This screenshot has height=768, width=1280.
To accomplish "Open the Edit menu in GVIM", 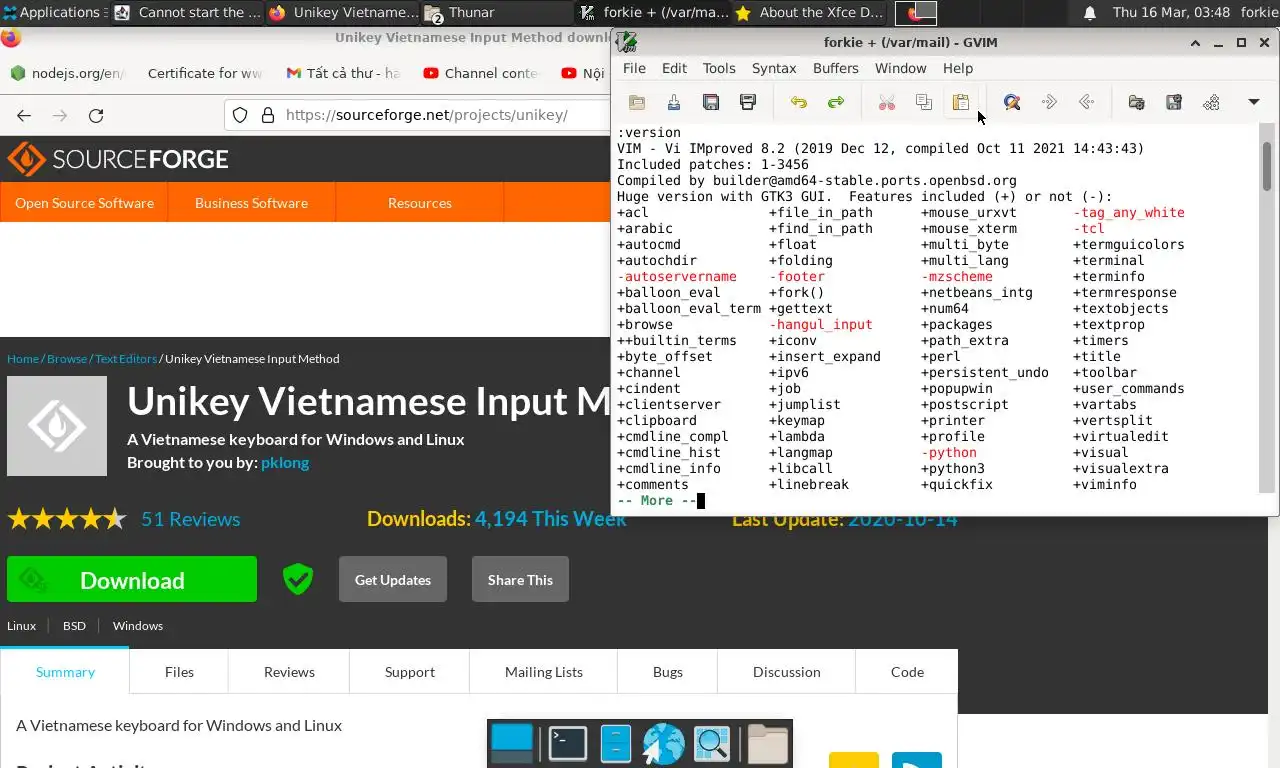I will pyautogui.click(x=674, y=68).
